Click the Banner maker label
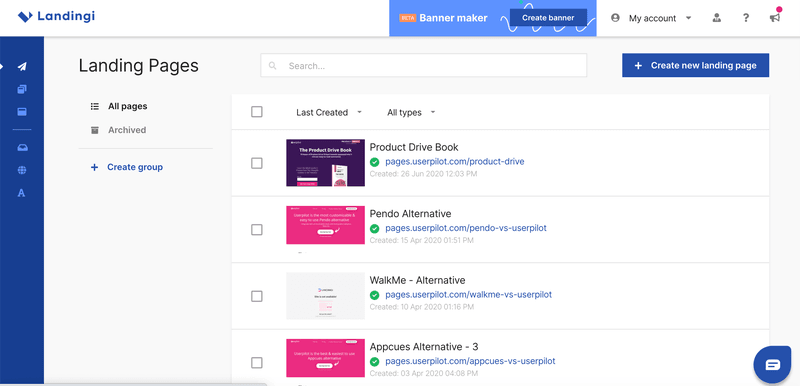 pos(453,18)
